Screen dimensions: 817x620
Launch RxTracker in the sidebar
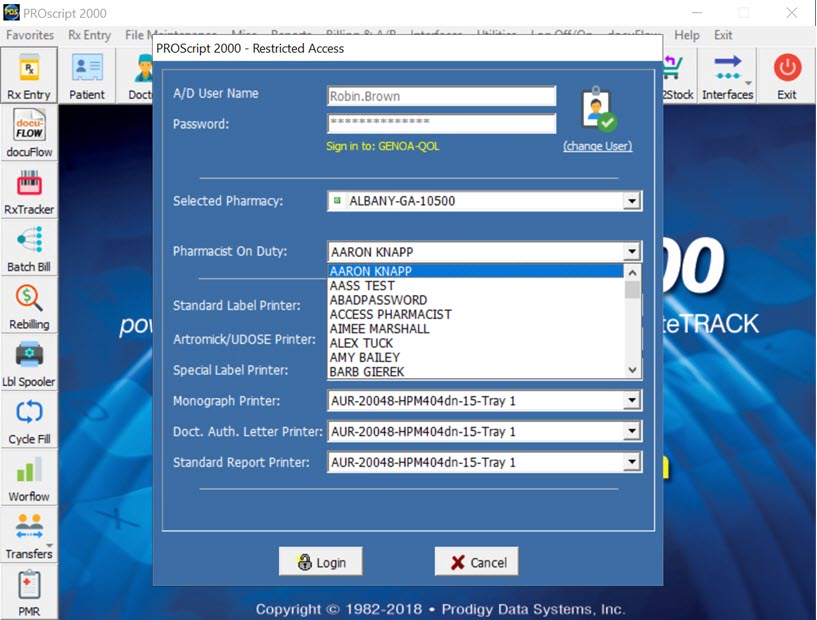pos(29,191)
